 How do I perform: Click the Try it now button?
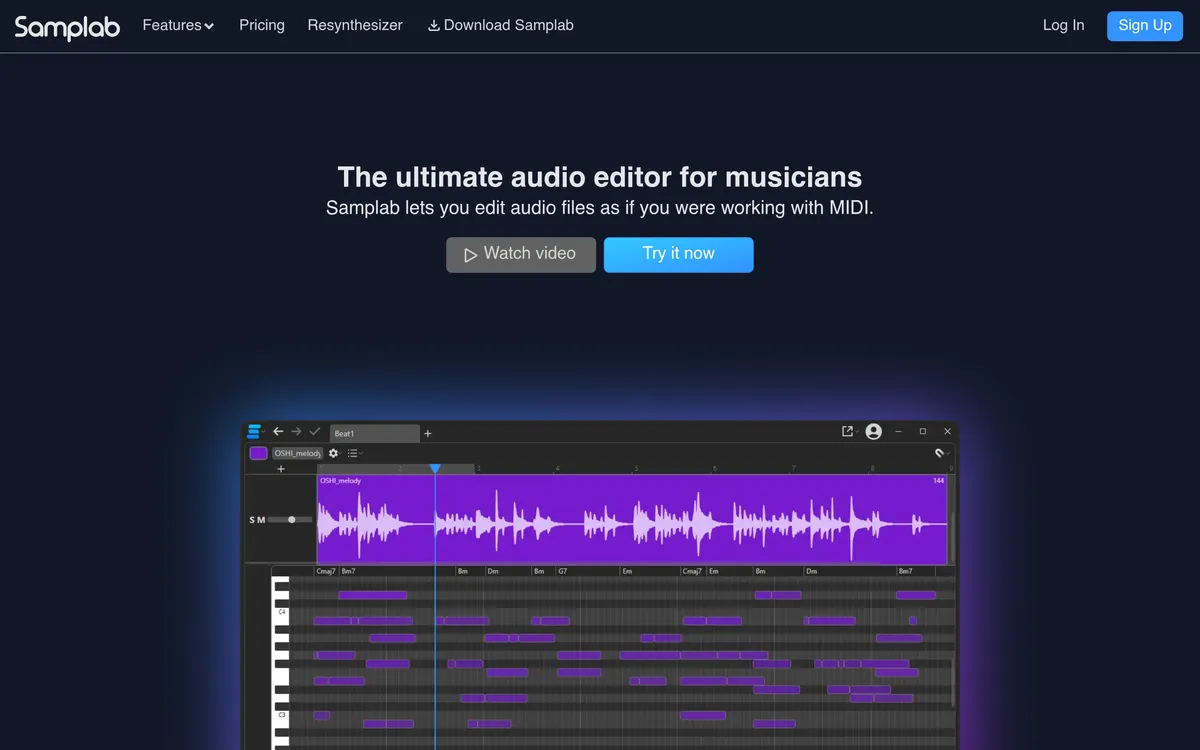tap(678, 254)
